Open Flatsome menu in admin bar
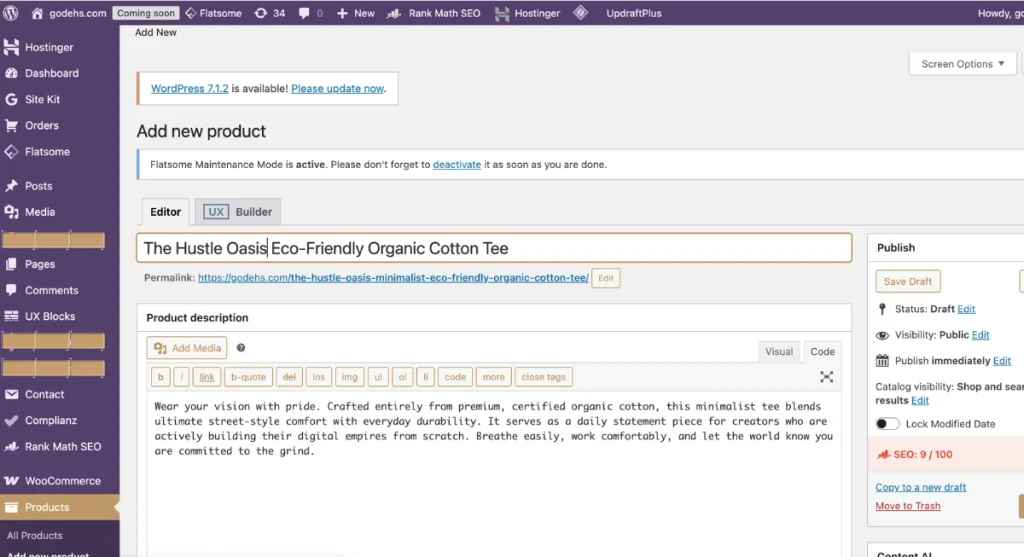The height and width of the screenshot is (557, 1024). 214,13
